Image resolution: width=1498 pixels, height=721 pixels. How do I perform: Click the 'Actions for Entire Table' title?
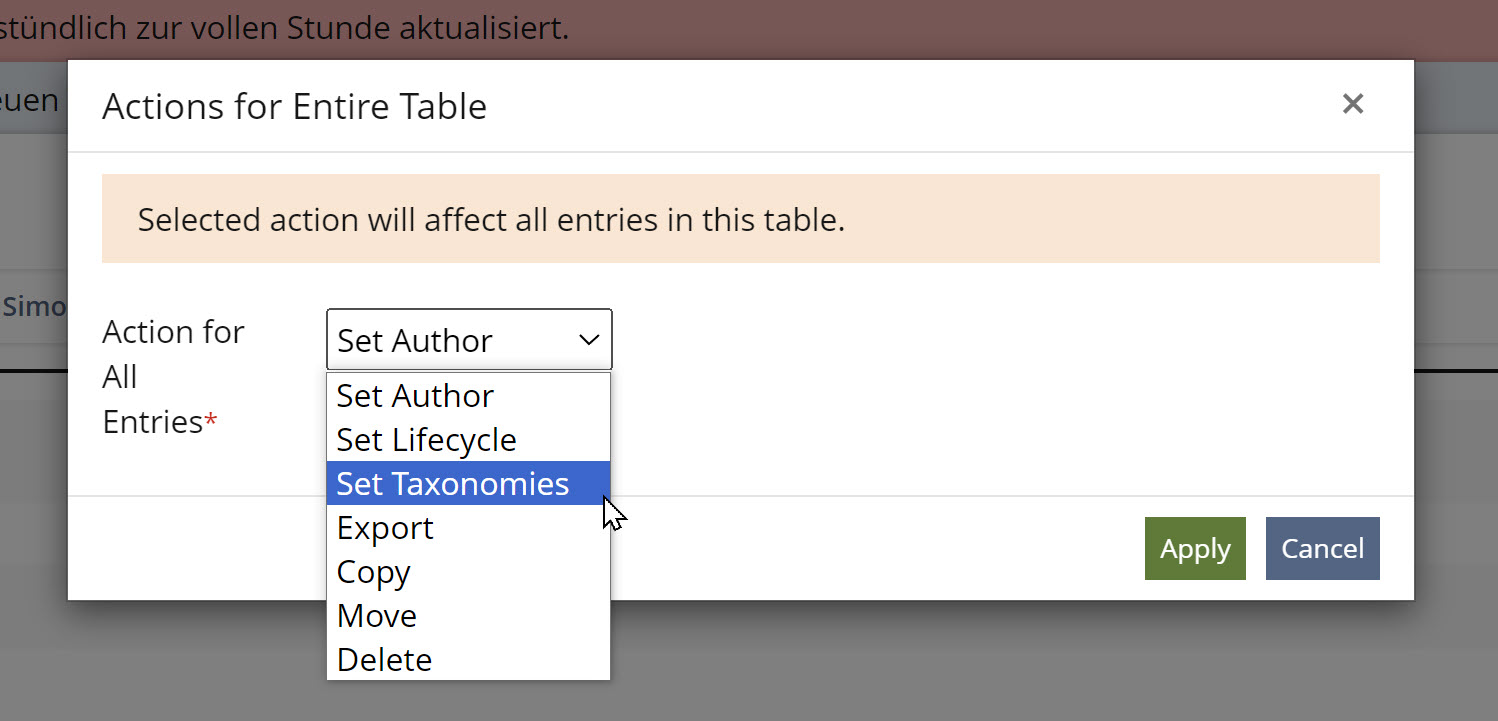point(294,106)
